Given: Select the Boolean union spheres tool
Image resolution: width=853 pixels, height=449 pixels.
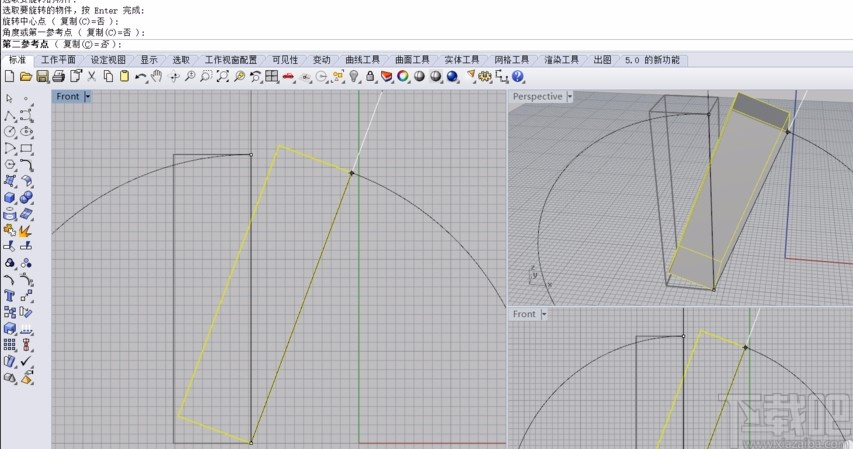Looking at the screenshot, I should click(x=26, y=197).
